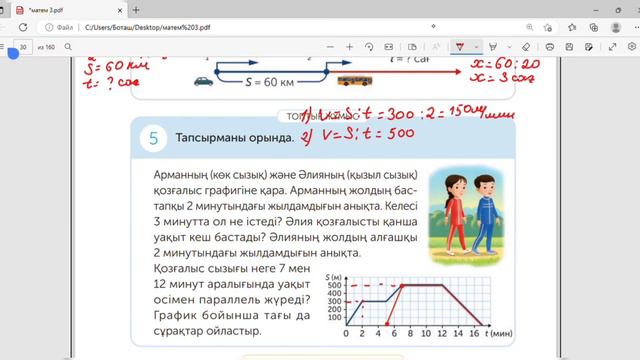Zoom in the PDF page
This screenshot has width=640, height=360.
pyautogui.click(x=349, y=47)
